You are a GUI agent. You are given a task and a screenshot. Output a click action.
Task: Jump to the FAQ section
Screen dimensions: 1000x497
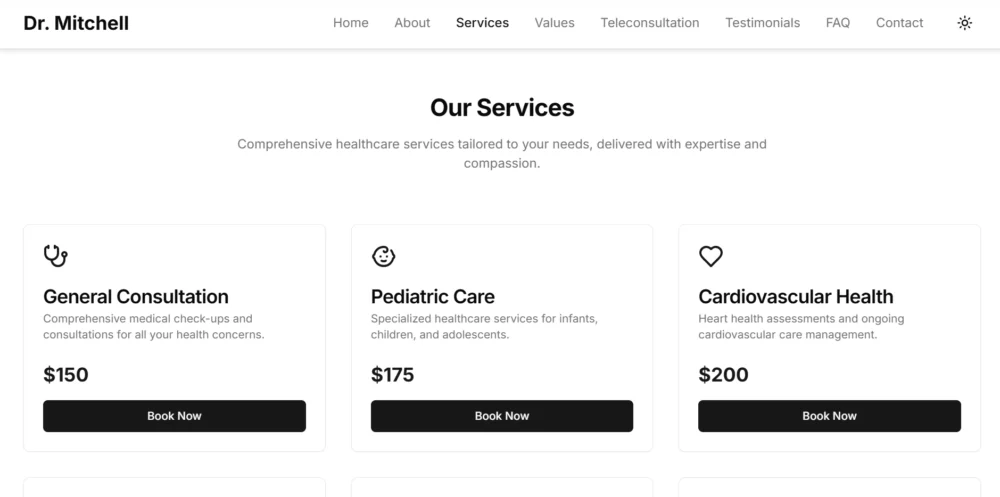point(837,23)
